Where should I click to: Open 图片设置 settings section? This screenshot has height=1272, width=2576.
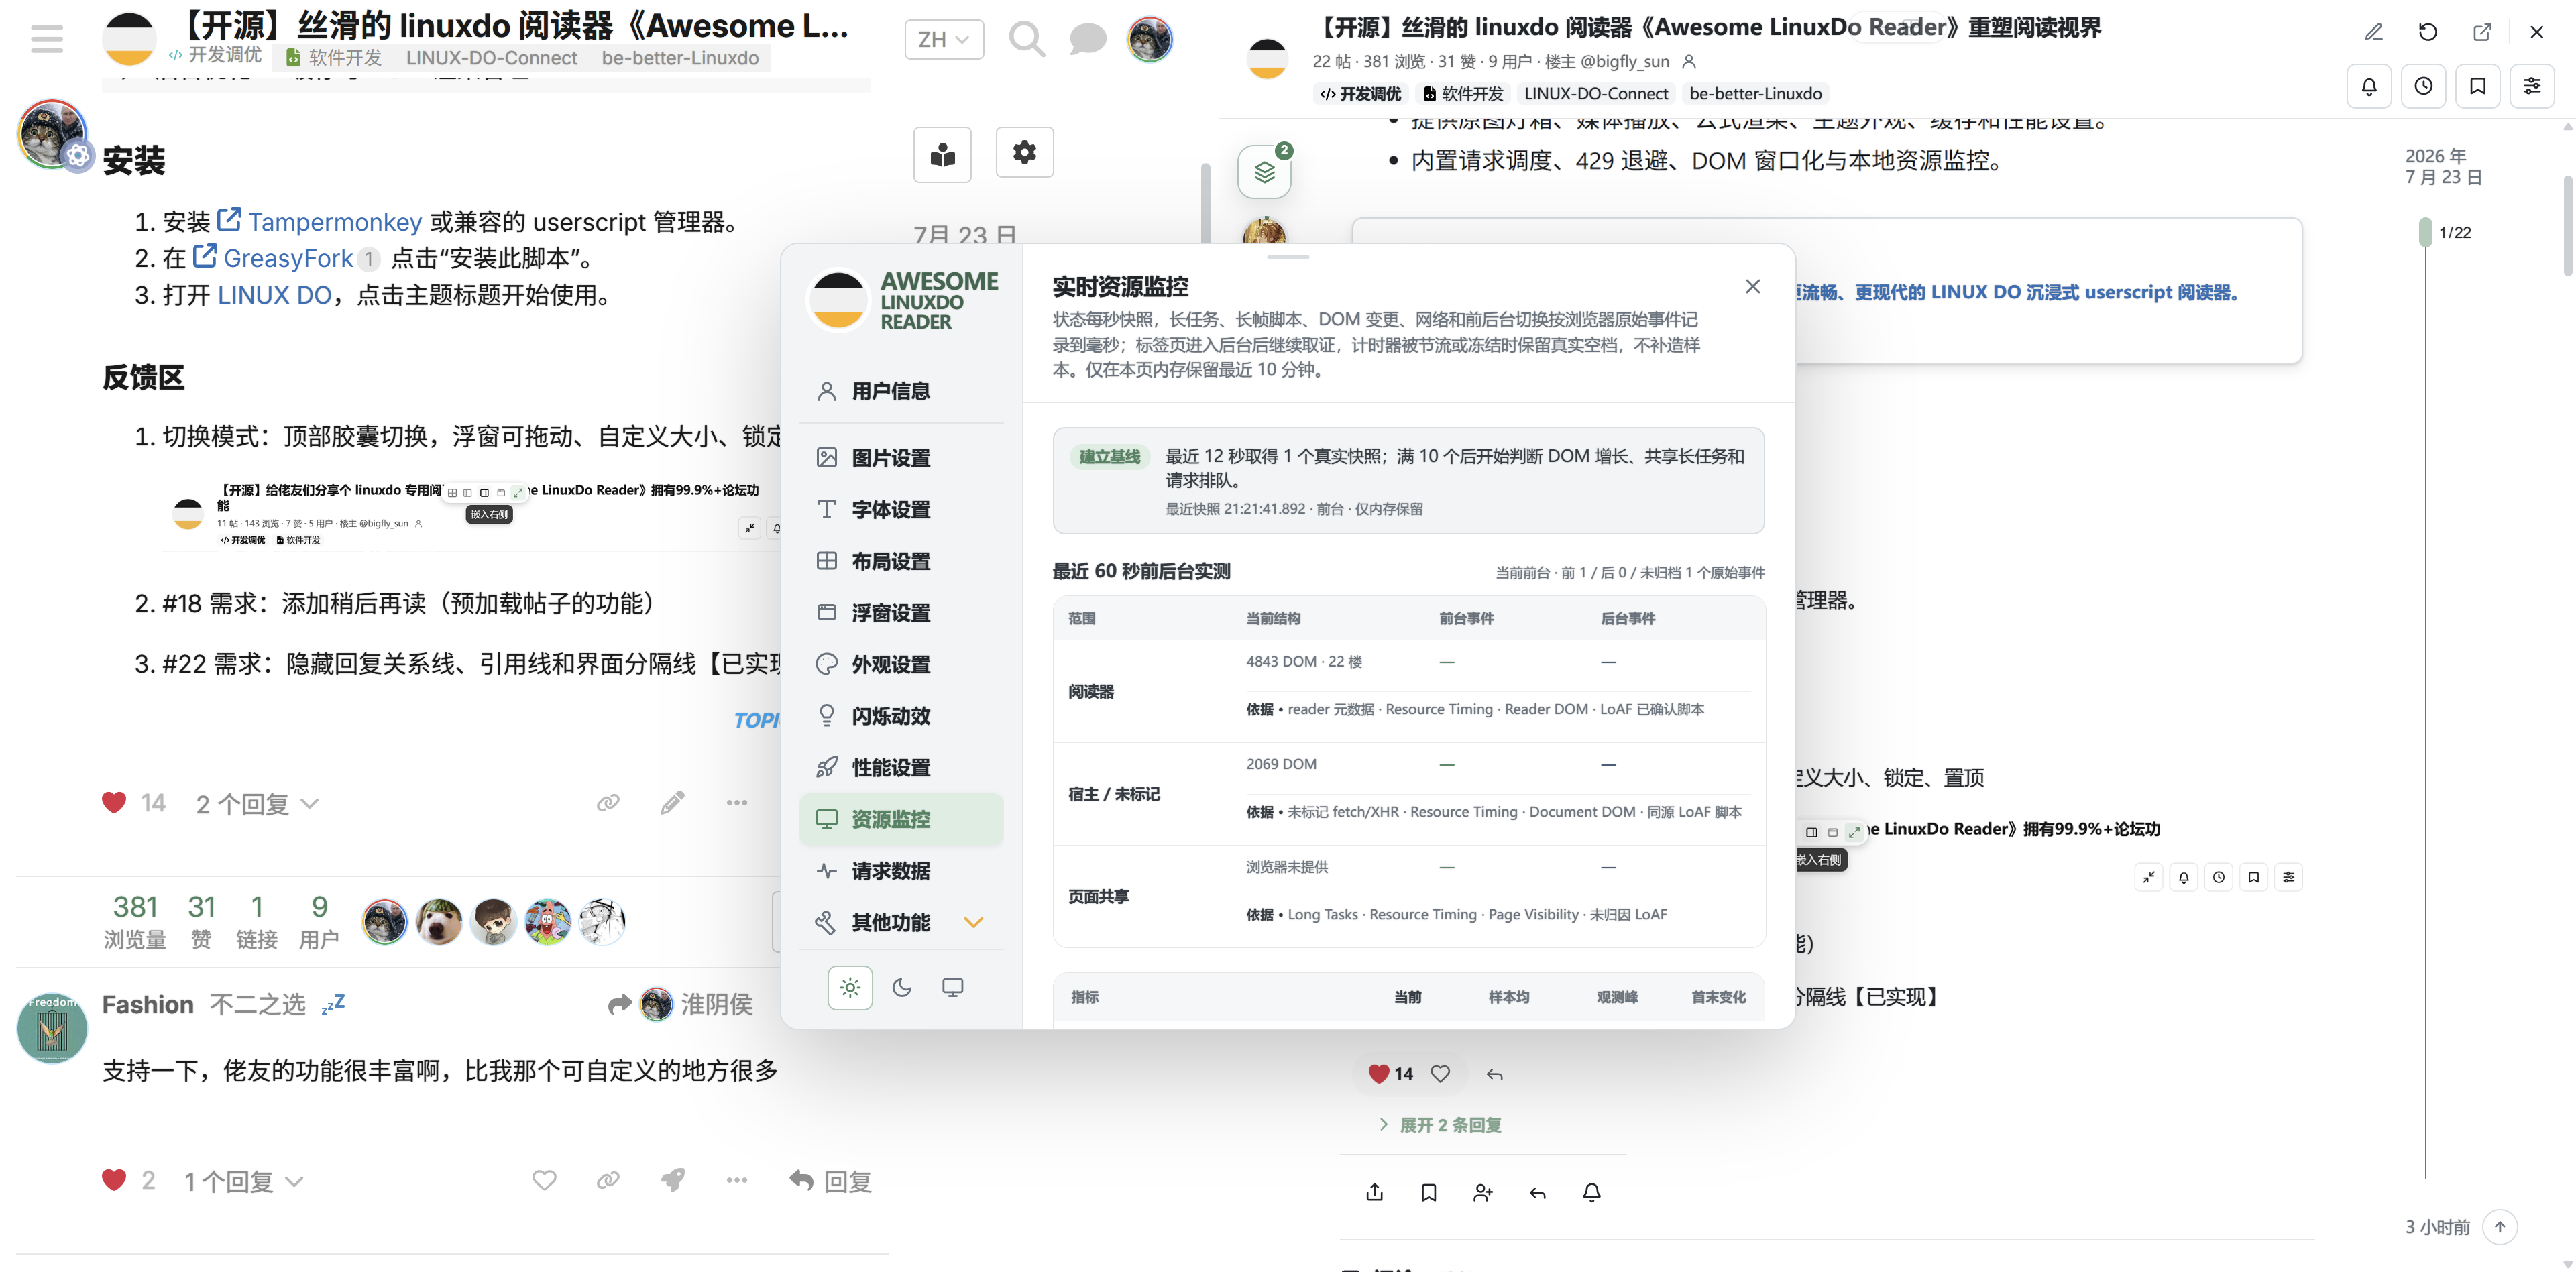tap(901, 458)
